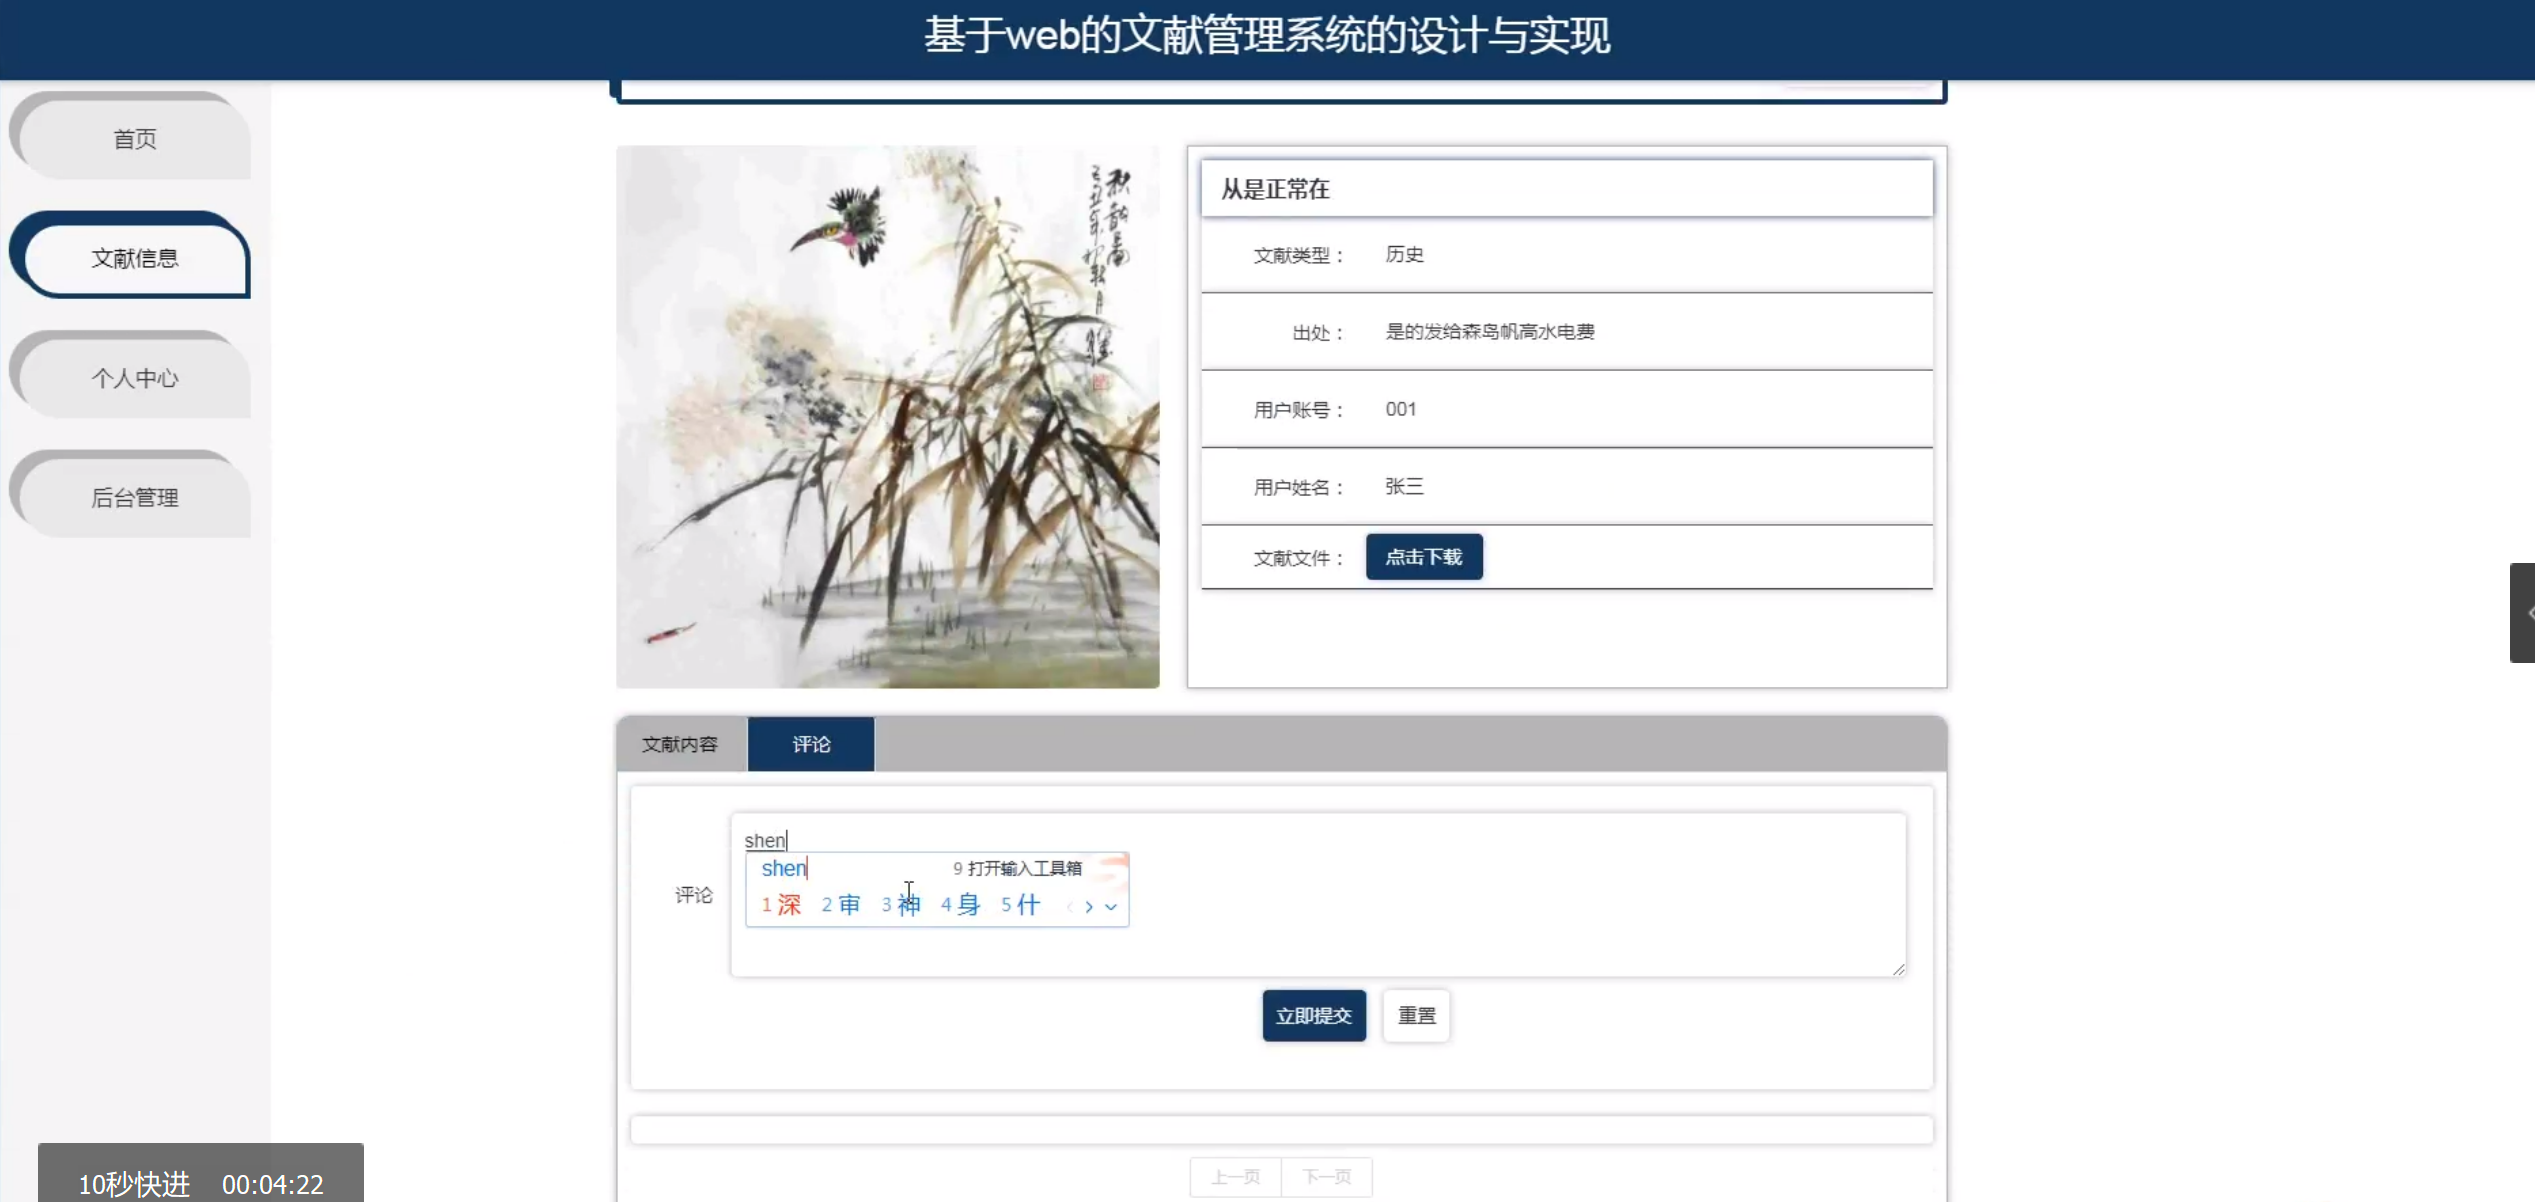Select 文献信息 in the sidebar
Image resolution: width=2535 pixels, height=1202 pixels.
(x=134, y=258)
